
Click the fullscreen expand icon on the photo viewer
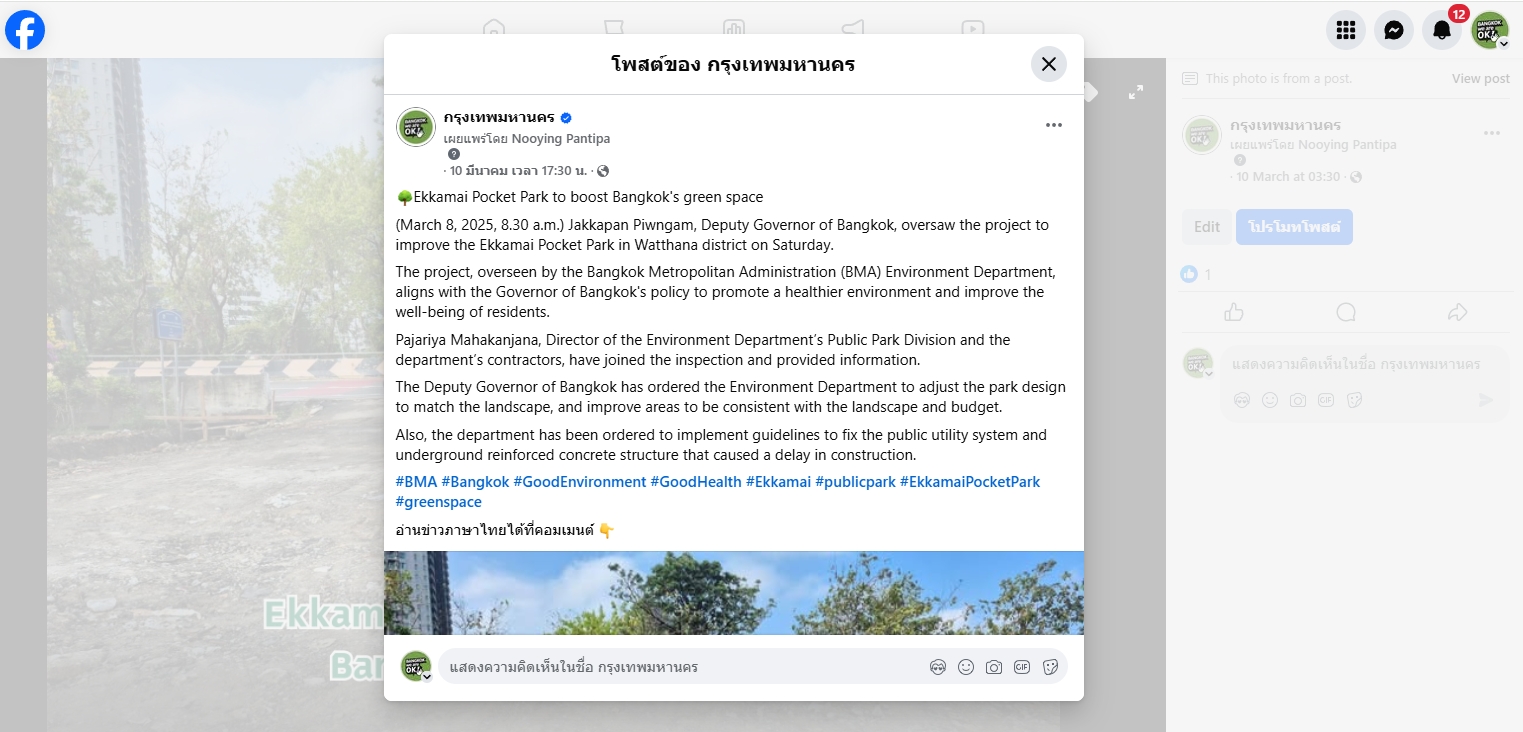1136,92
